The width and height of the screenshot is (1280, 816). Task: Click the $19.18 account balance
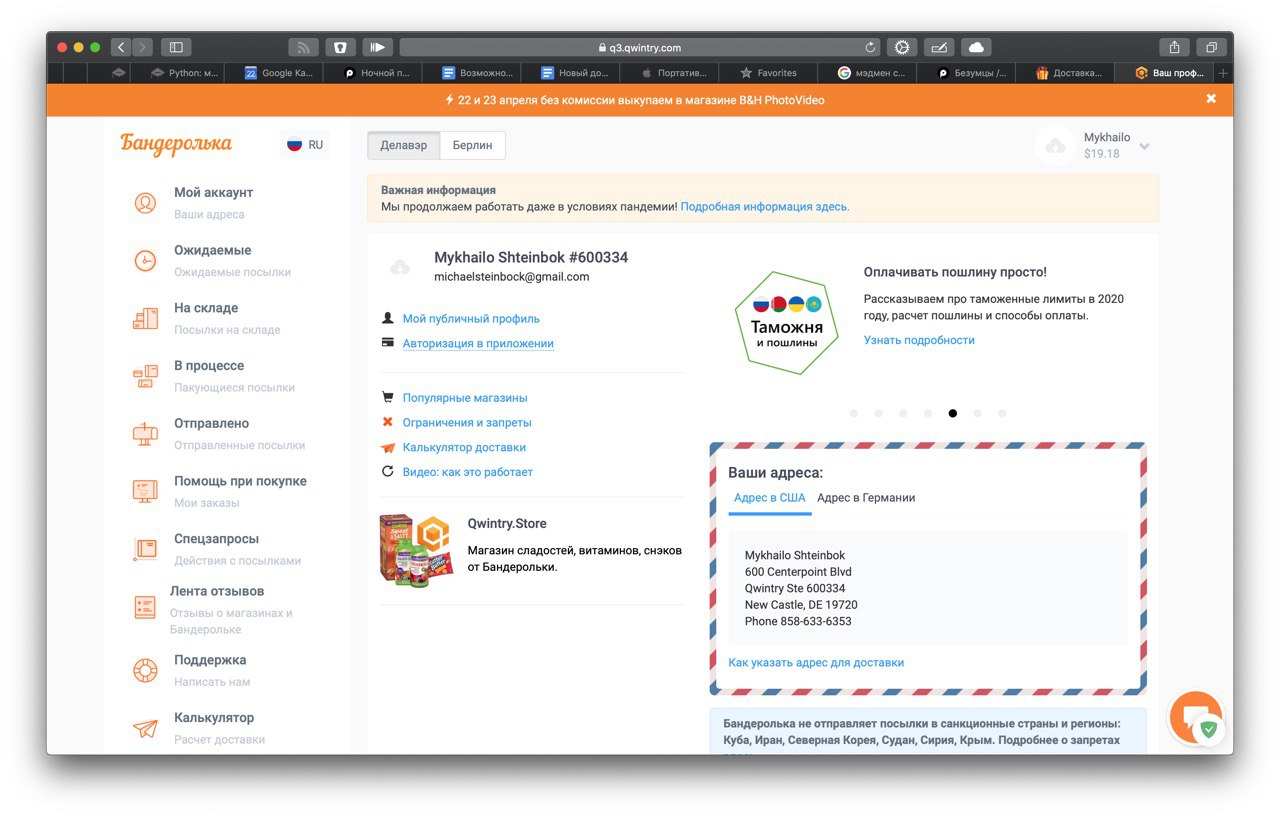pyautogui.click(x=1101, y=154)
